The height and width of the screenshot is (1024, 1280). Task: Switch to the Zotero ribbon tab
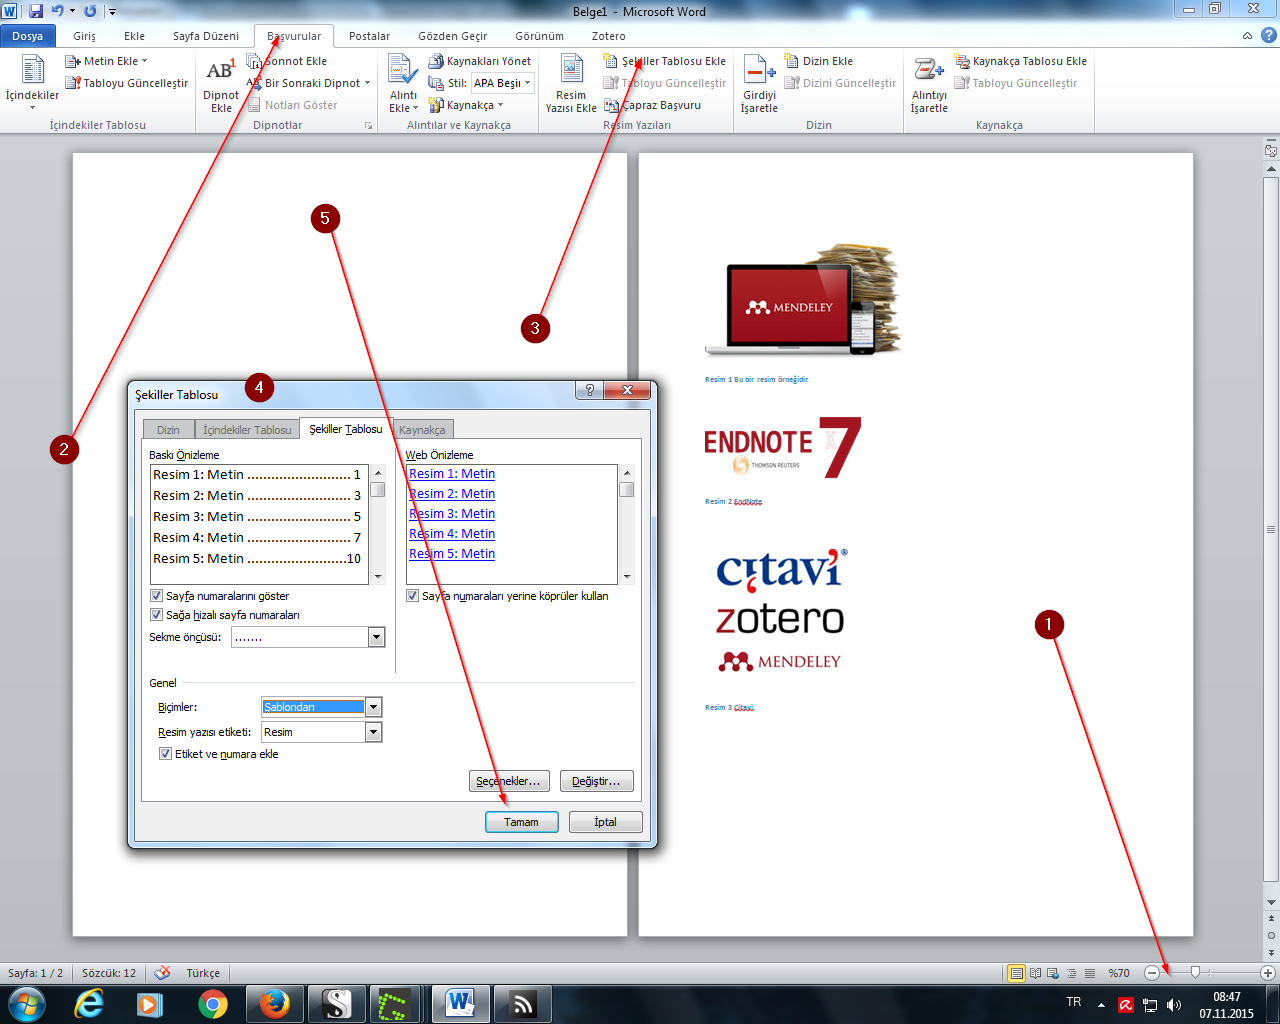[609, 36]
